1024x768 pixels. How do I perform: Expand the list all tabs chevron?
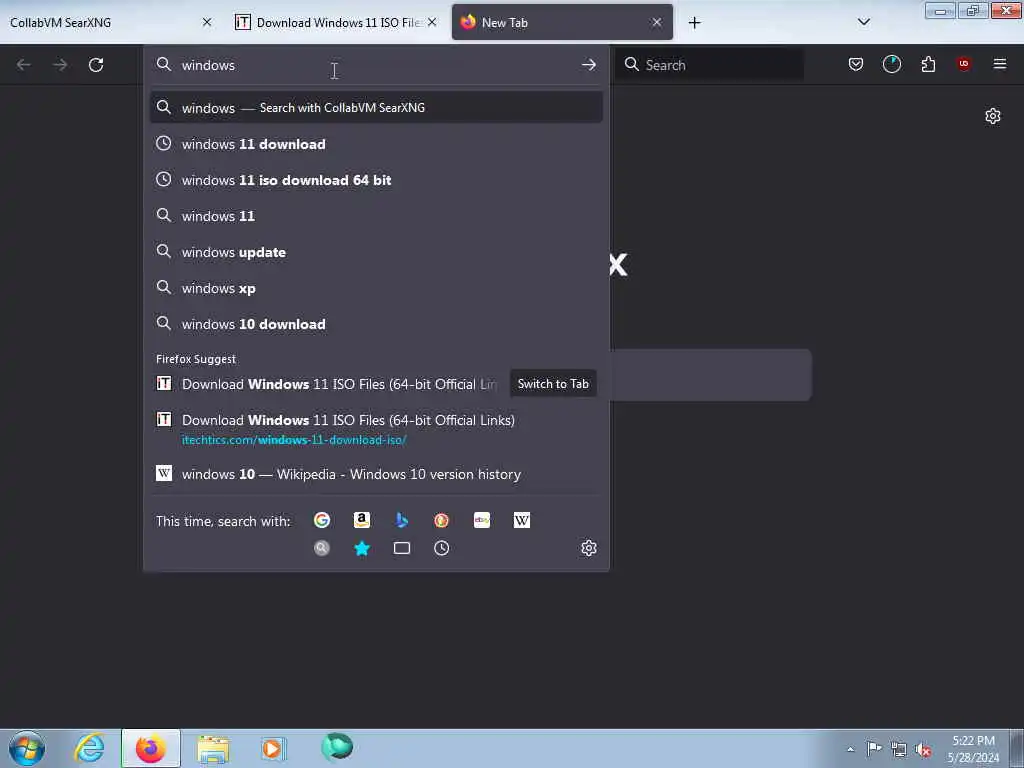pyautogui.click(x=863, y=22)
